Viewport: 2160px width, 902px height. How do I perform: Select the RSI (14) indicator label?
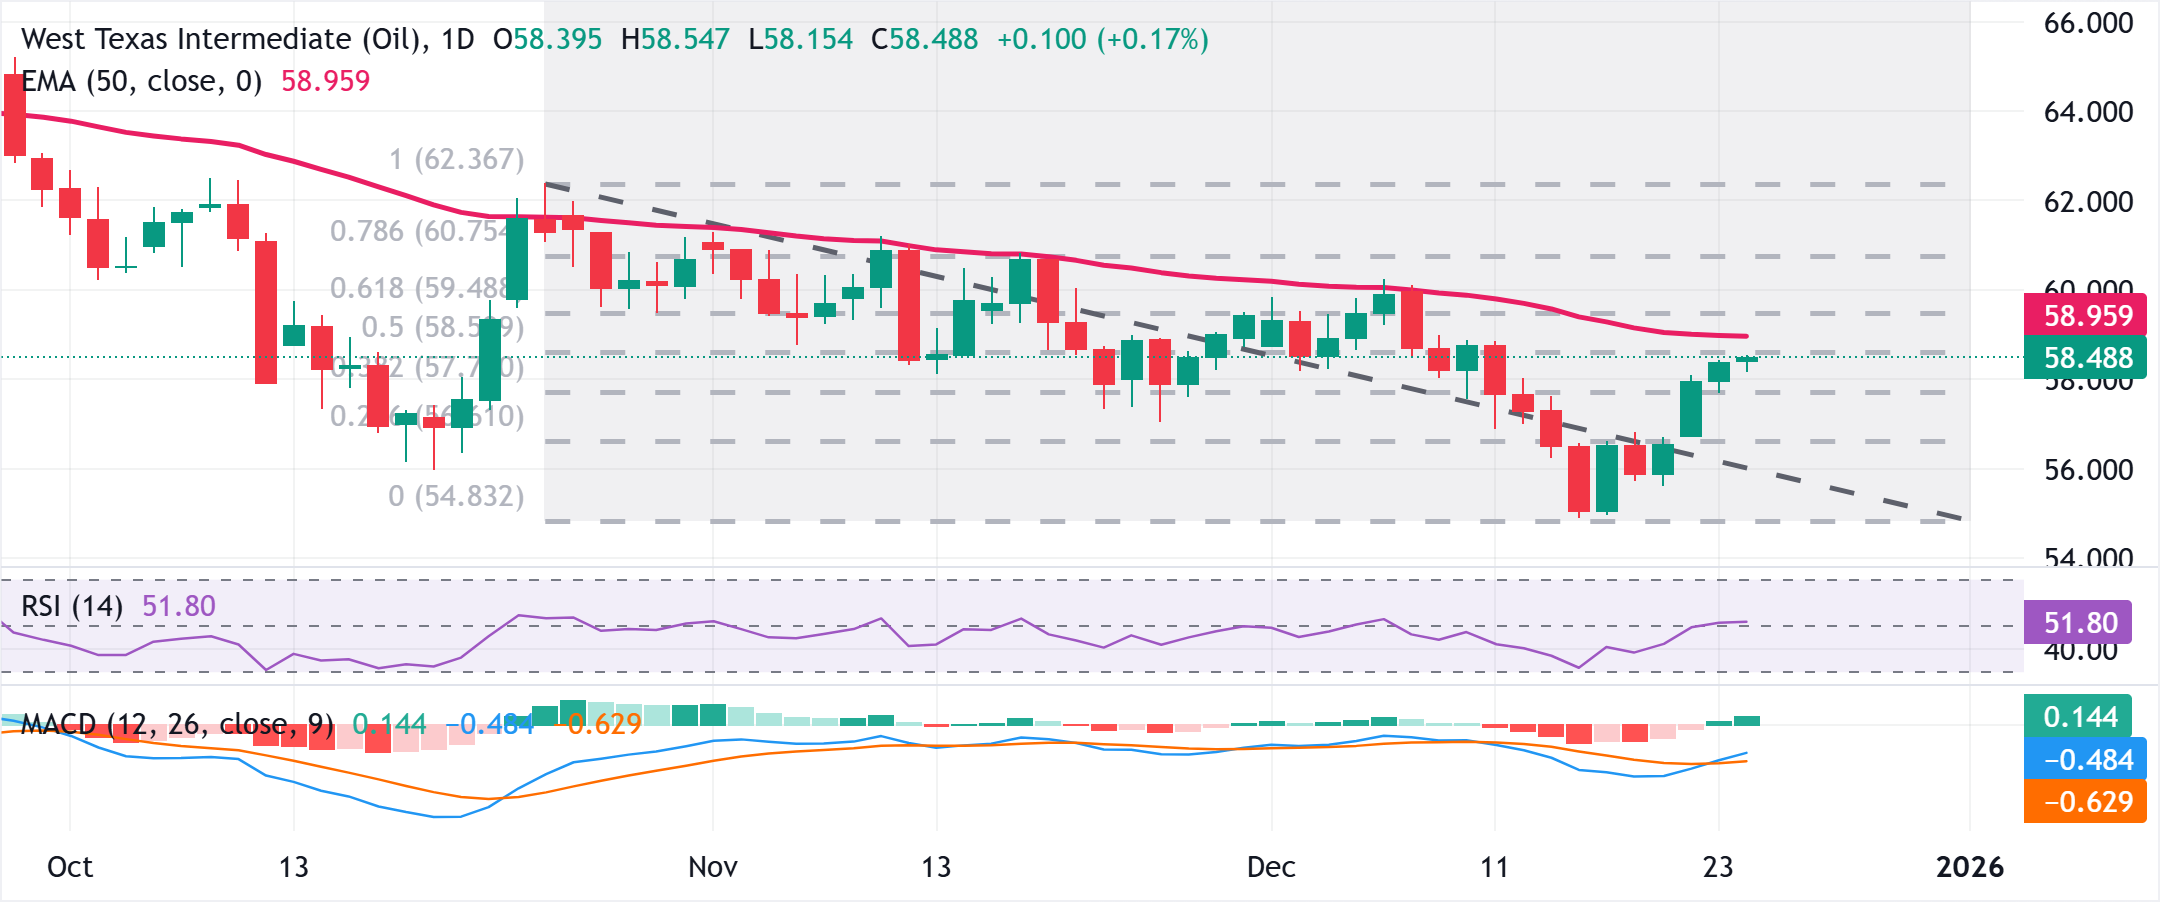pyautogui.click(x=72, y=606)
